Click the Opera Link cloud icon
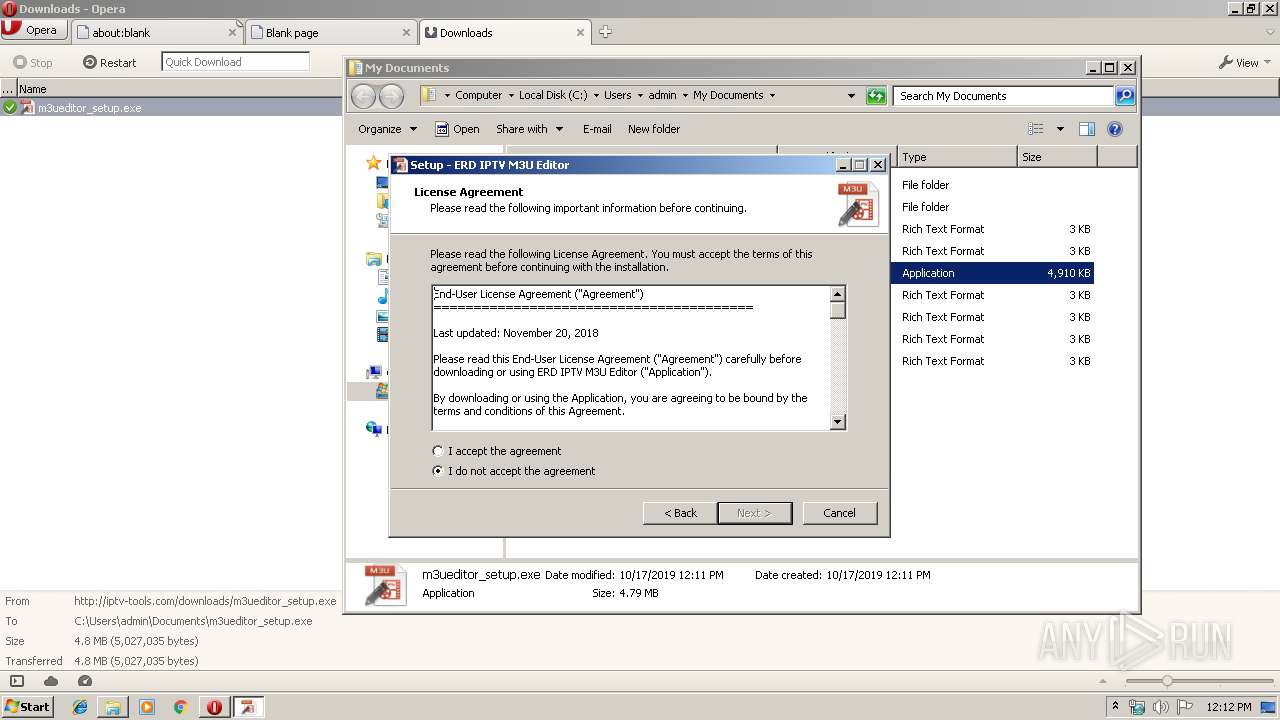The width and height of the screenshot is (1280, 720). pyautogui.click(x=51, y=681)
